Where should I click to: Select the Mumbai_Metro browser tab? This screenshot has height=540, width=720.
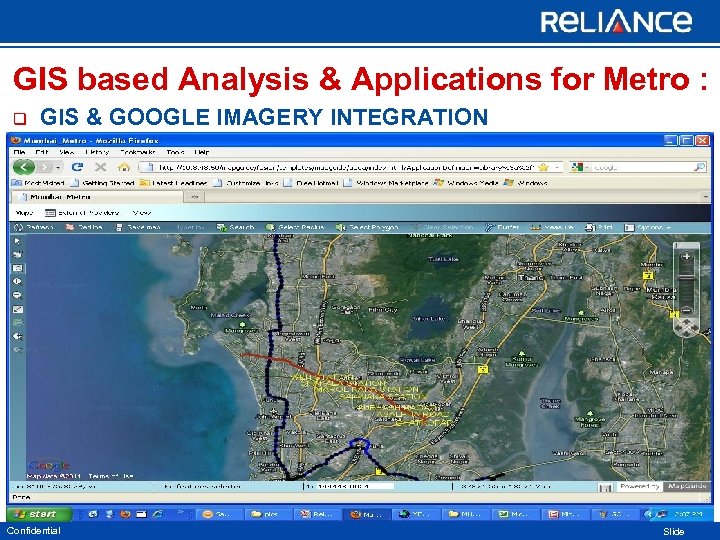coord(97,197)
